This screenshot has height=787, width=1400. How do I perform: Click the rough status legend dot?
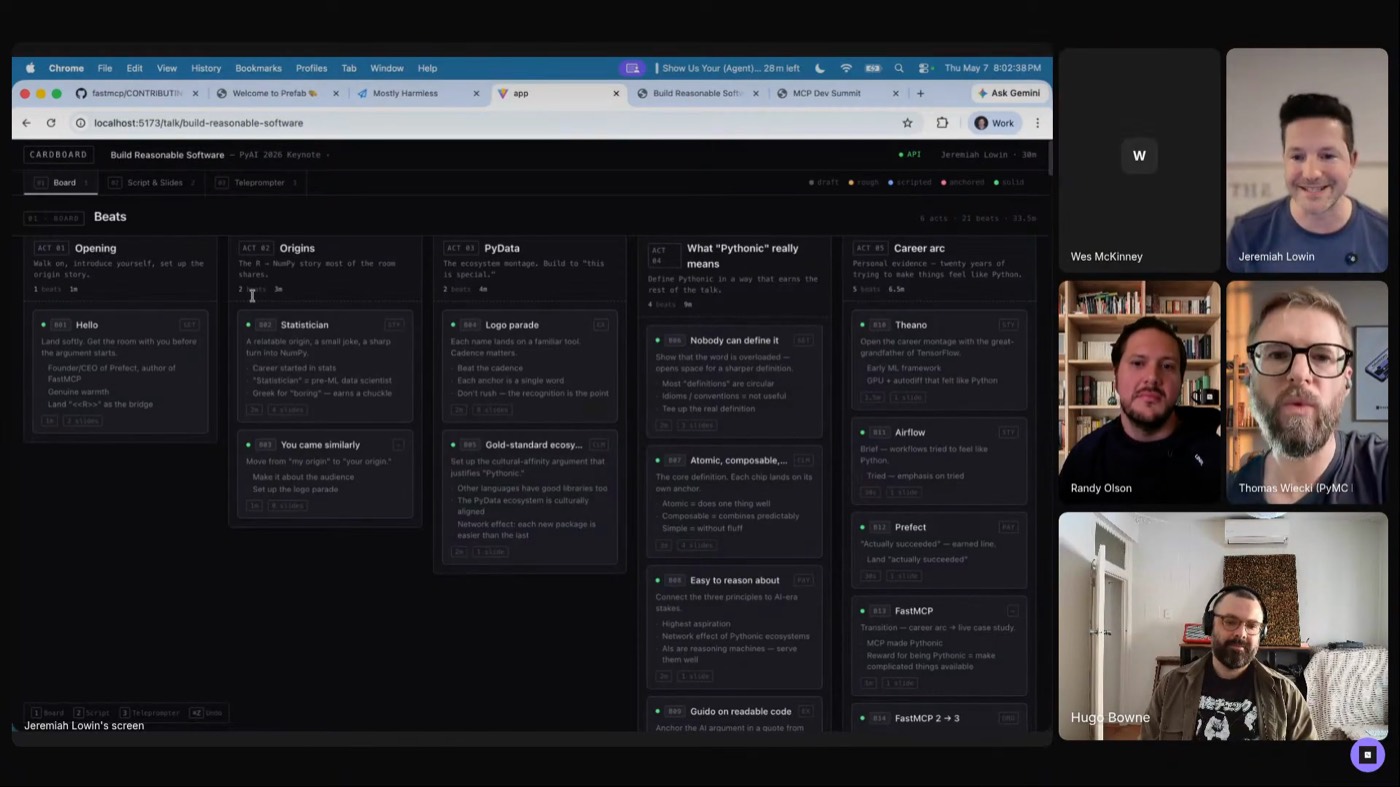851,183
